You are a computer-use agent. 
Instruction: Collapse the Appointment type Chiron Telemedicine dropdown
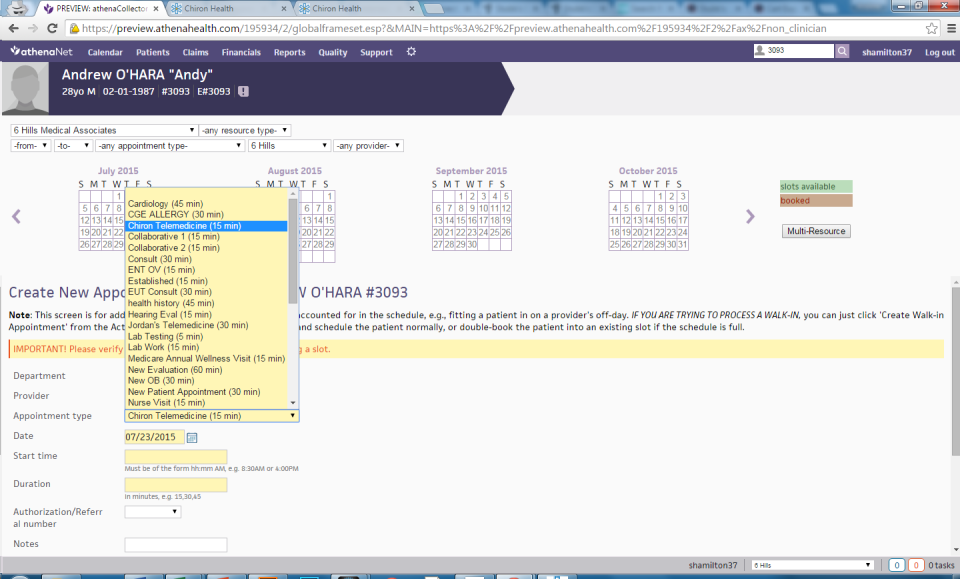coord(211,416)
